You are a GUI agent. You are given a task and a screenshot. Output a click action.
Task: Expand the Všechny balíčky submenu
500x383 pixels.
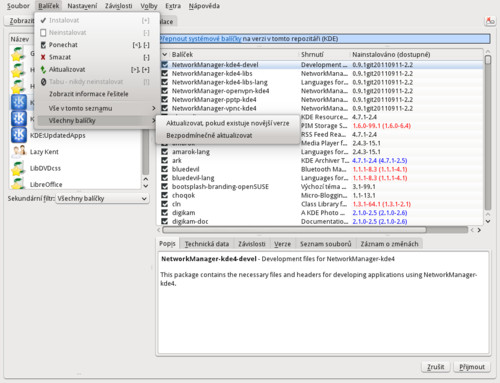tap(97, 121)
